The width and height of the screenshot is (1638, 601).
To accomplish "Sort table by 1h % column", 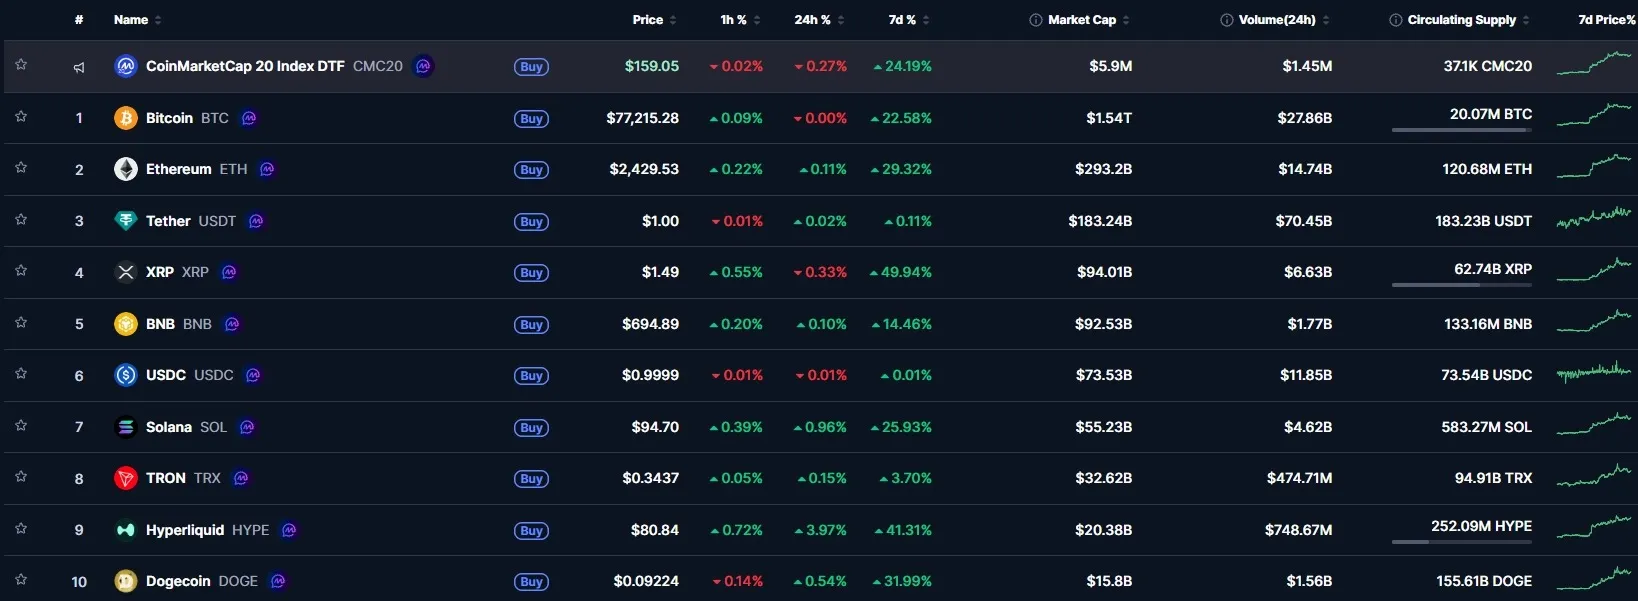I will click(x=741, y=20).
